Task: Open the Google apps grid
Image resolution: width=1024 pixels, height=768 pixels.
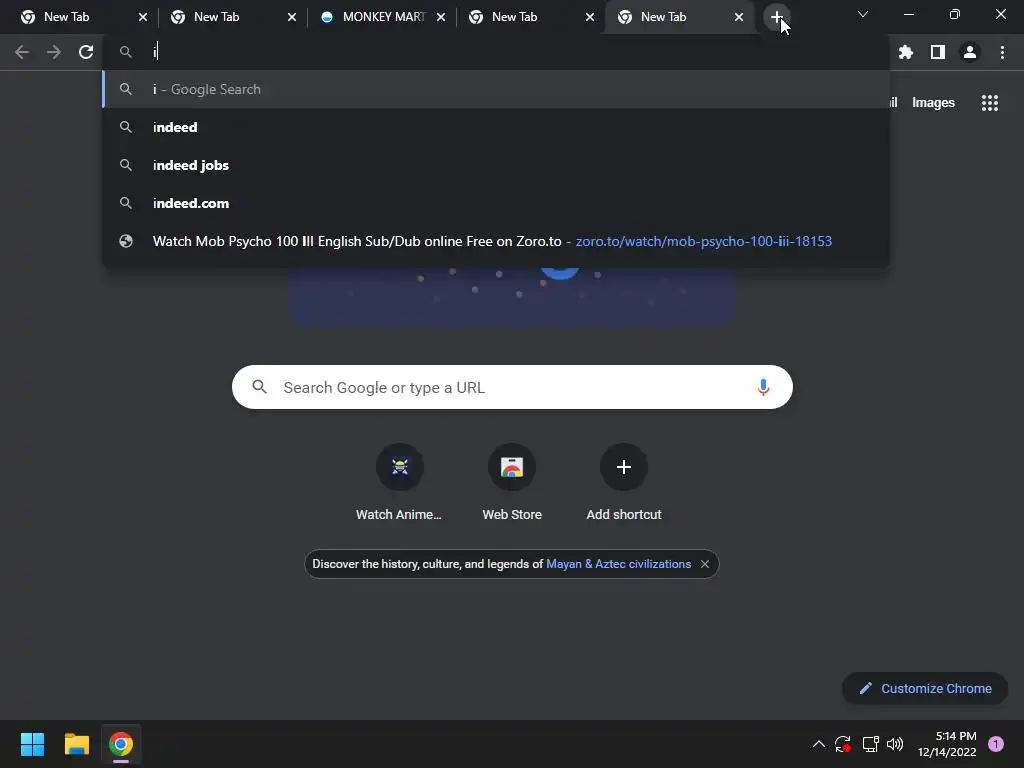Action: click(989, 103)
